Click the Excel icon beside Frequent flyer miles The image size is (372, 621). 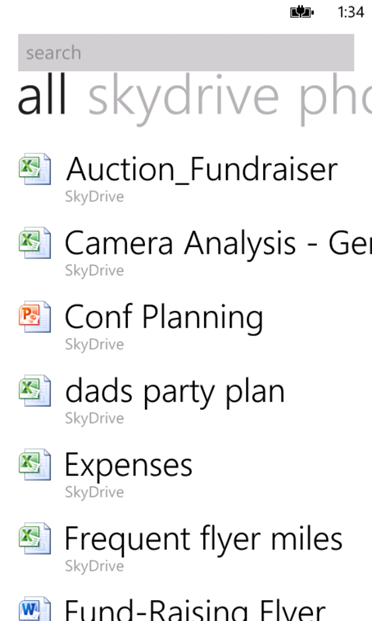(x=35, y=539)
